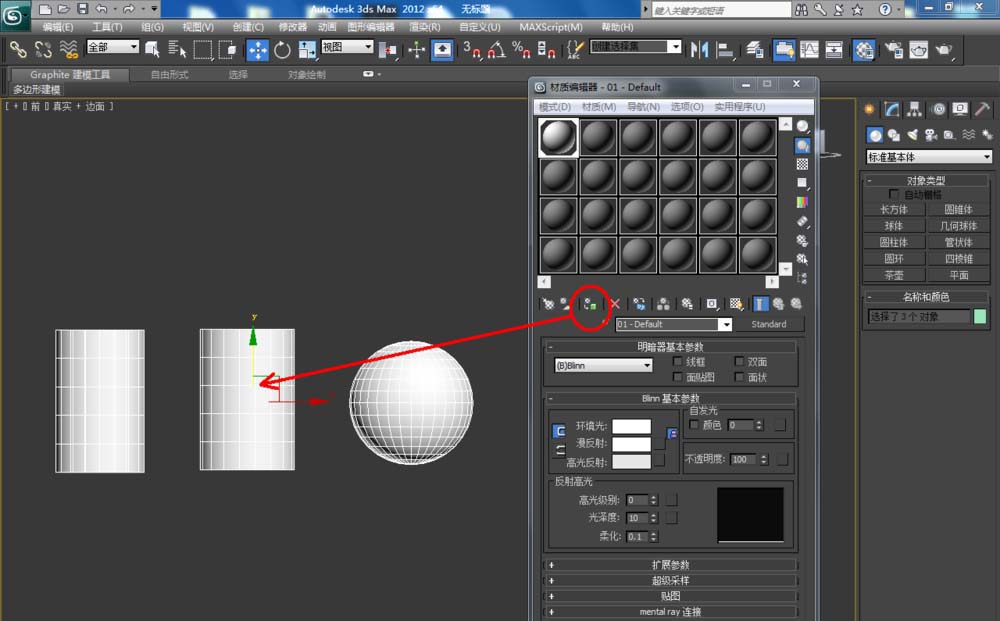Click the Mirror tool icon
This screenshot has height=621, width=1000.
pyautogui.click(x=700, y=49)
